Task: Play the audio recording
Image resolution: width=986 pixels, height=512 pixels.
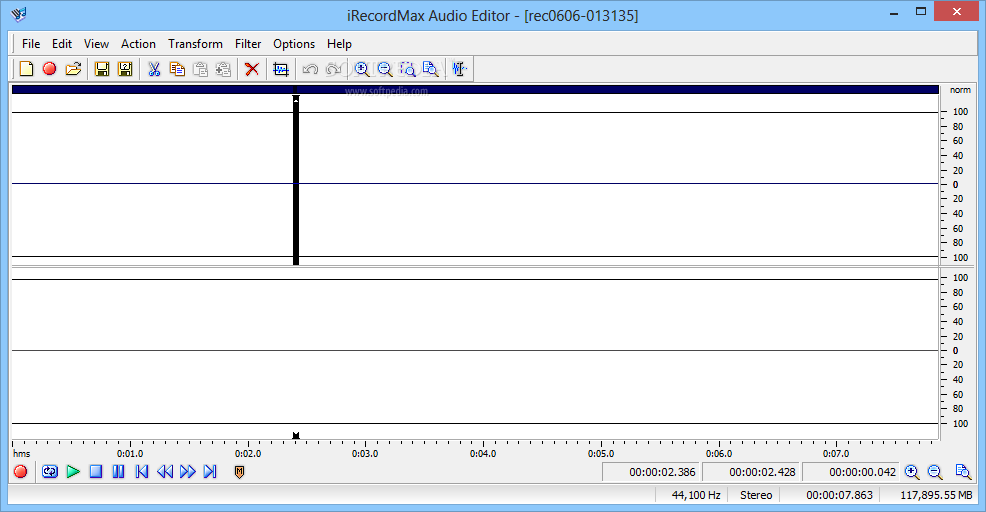Action: (73, 471)
